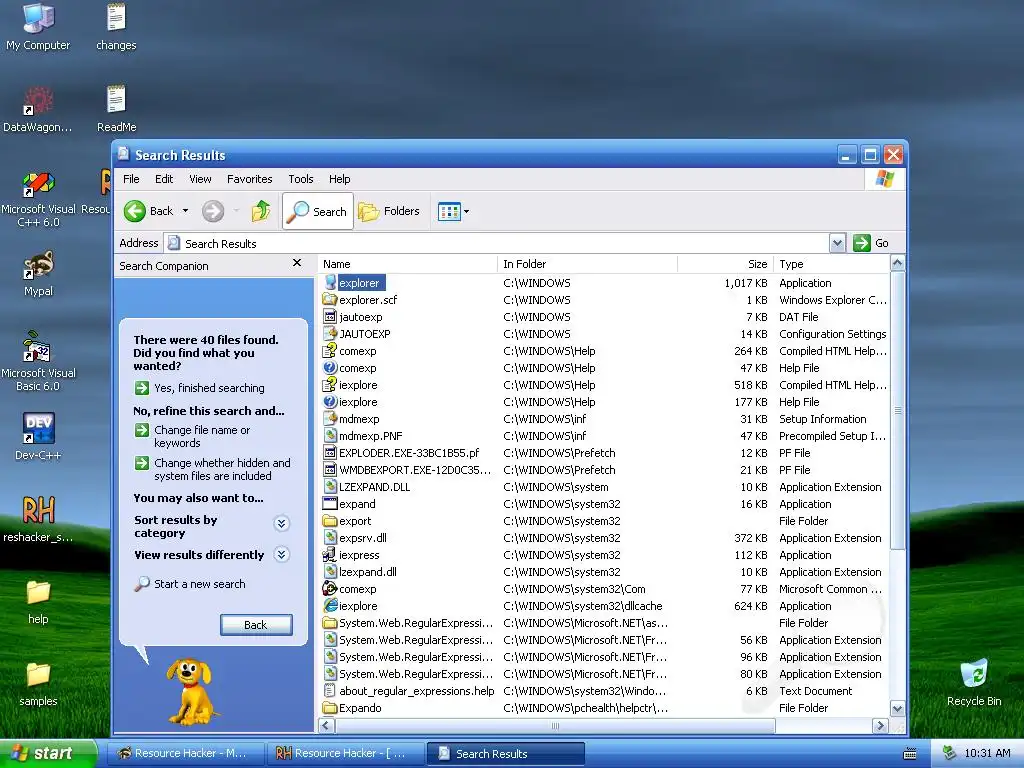Viewport: 1024px width, 768px height.
Task: Select the LZEXPAND.DLL file icon
Action: tap(330, 487)
